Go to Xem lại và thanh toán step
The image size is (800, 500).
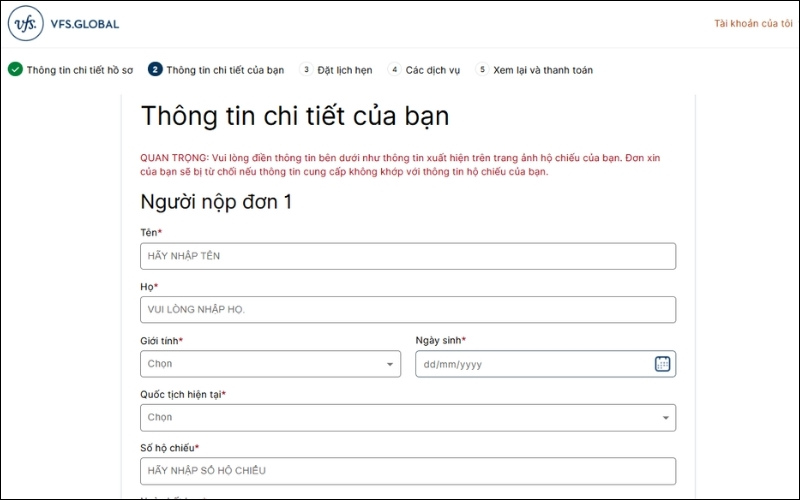click(x=543, y=70)
